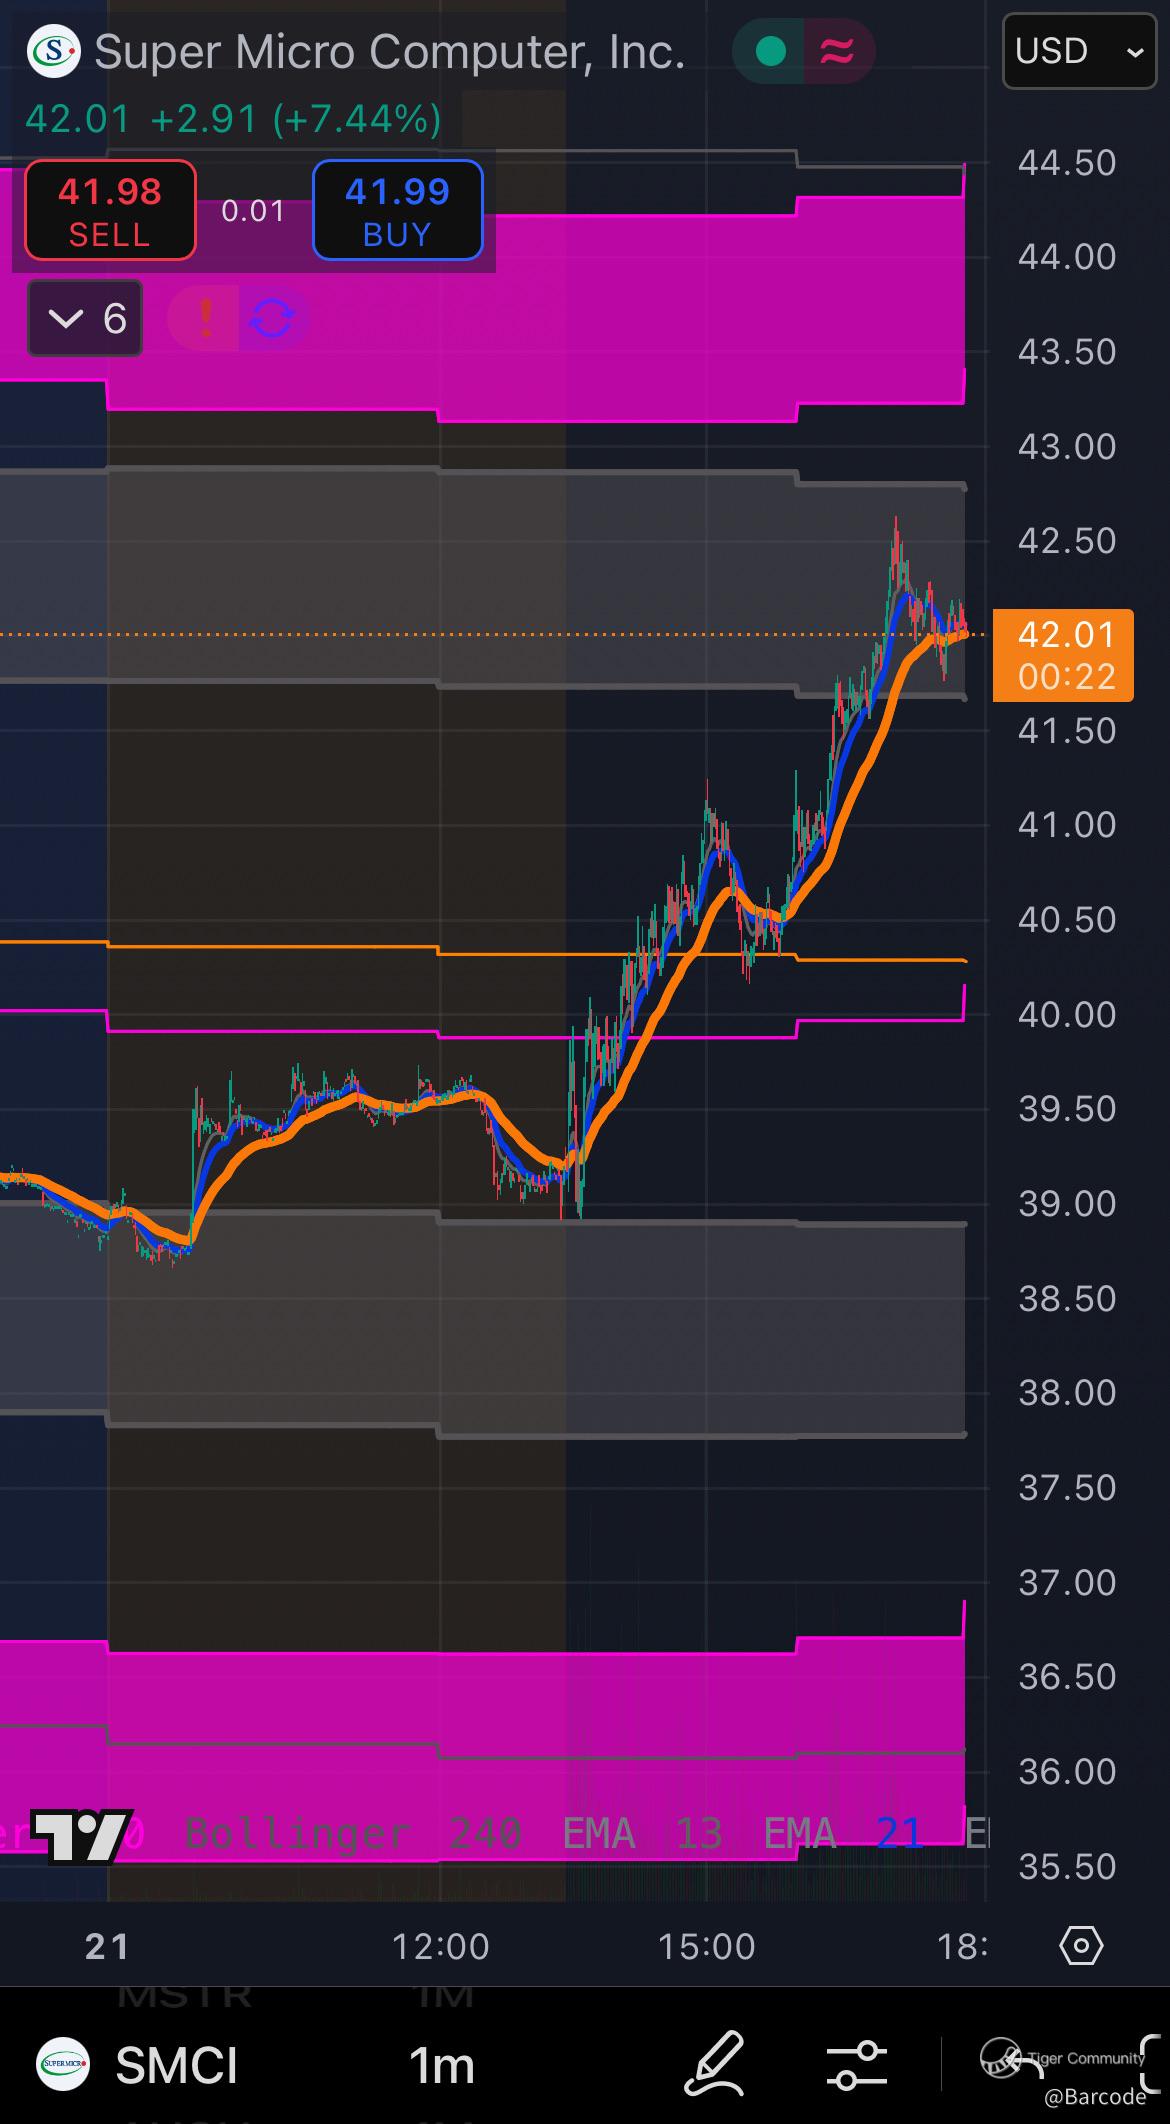Image resolution: width=1170 pixels, height=2124 pixels.
Task: Click the date label 21
Action: pyautogui.click(x=107, y=1946)
